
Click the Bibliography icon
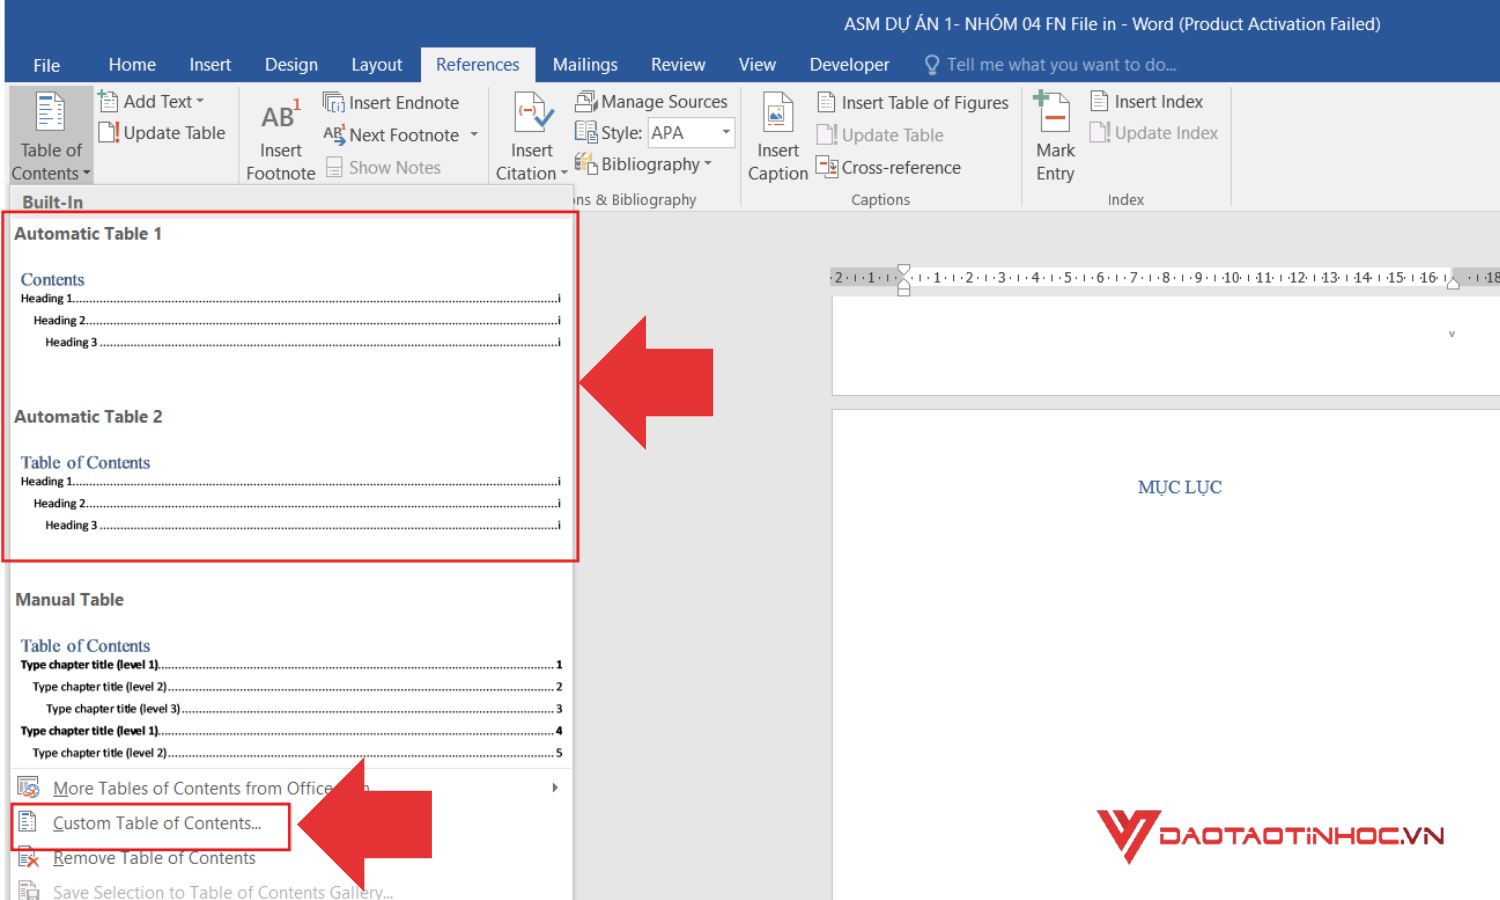click(586, 163)
